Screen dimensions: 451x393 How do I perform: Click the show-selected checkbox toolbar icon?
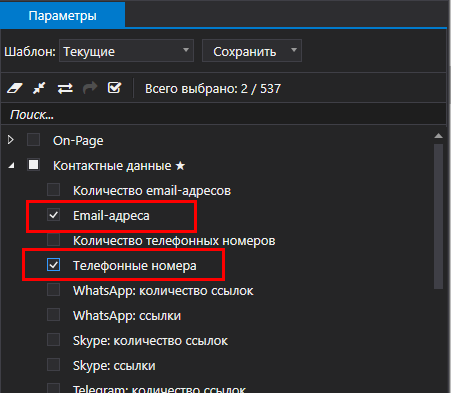pos(114,88)
